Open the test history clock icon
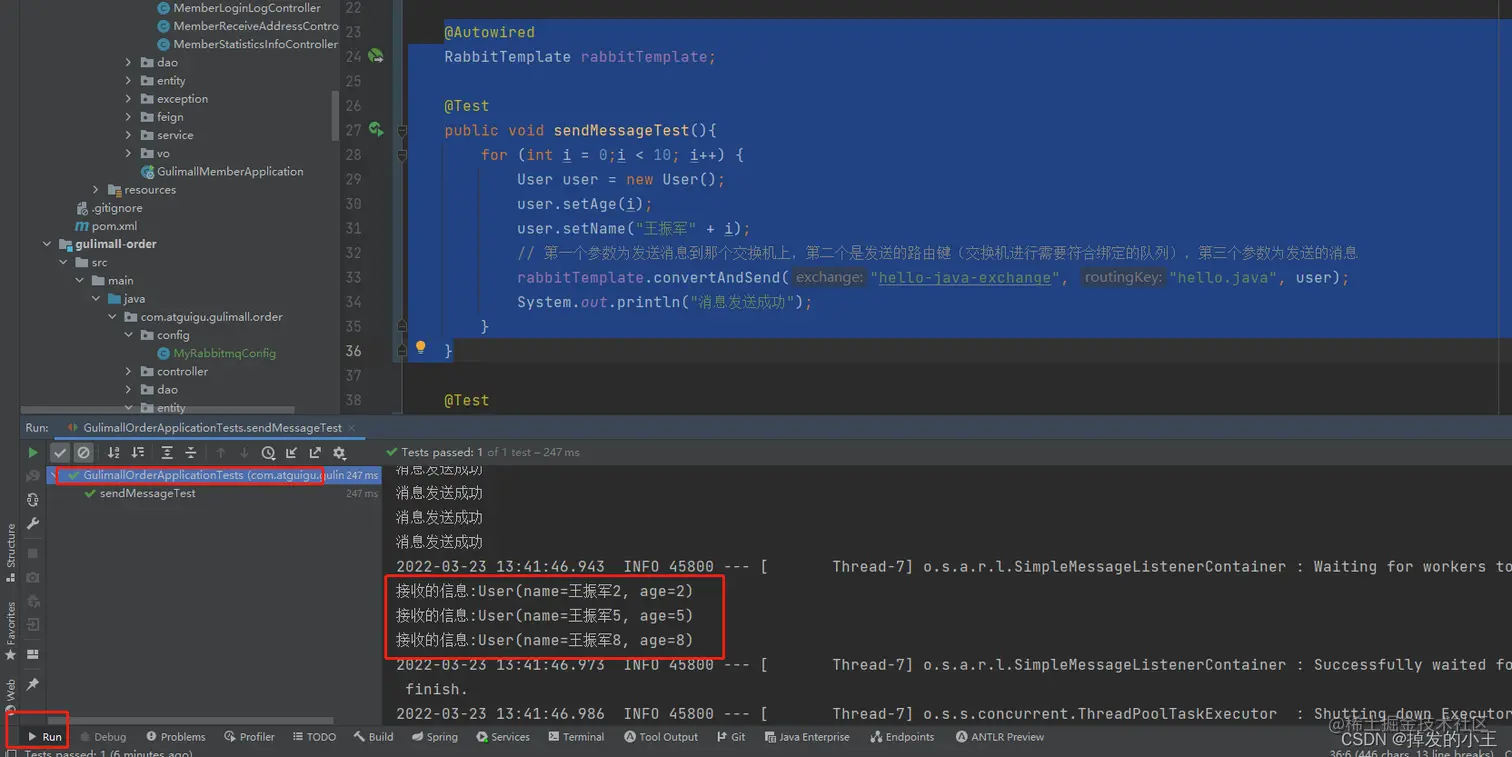This screenshot has width=1512, height=757. (x=268, y=453)
